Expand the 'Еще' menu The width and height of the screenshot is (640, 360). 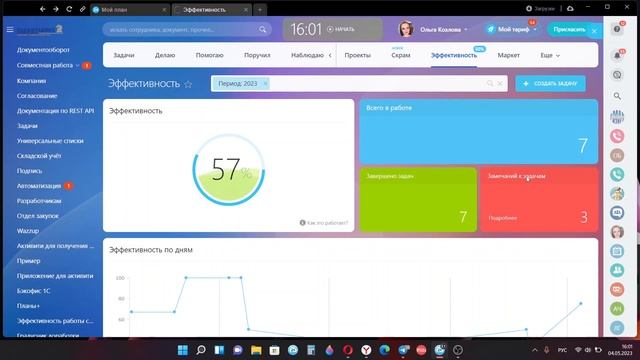point(550,55)
